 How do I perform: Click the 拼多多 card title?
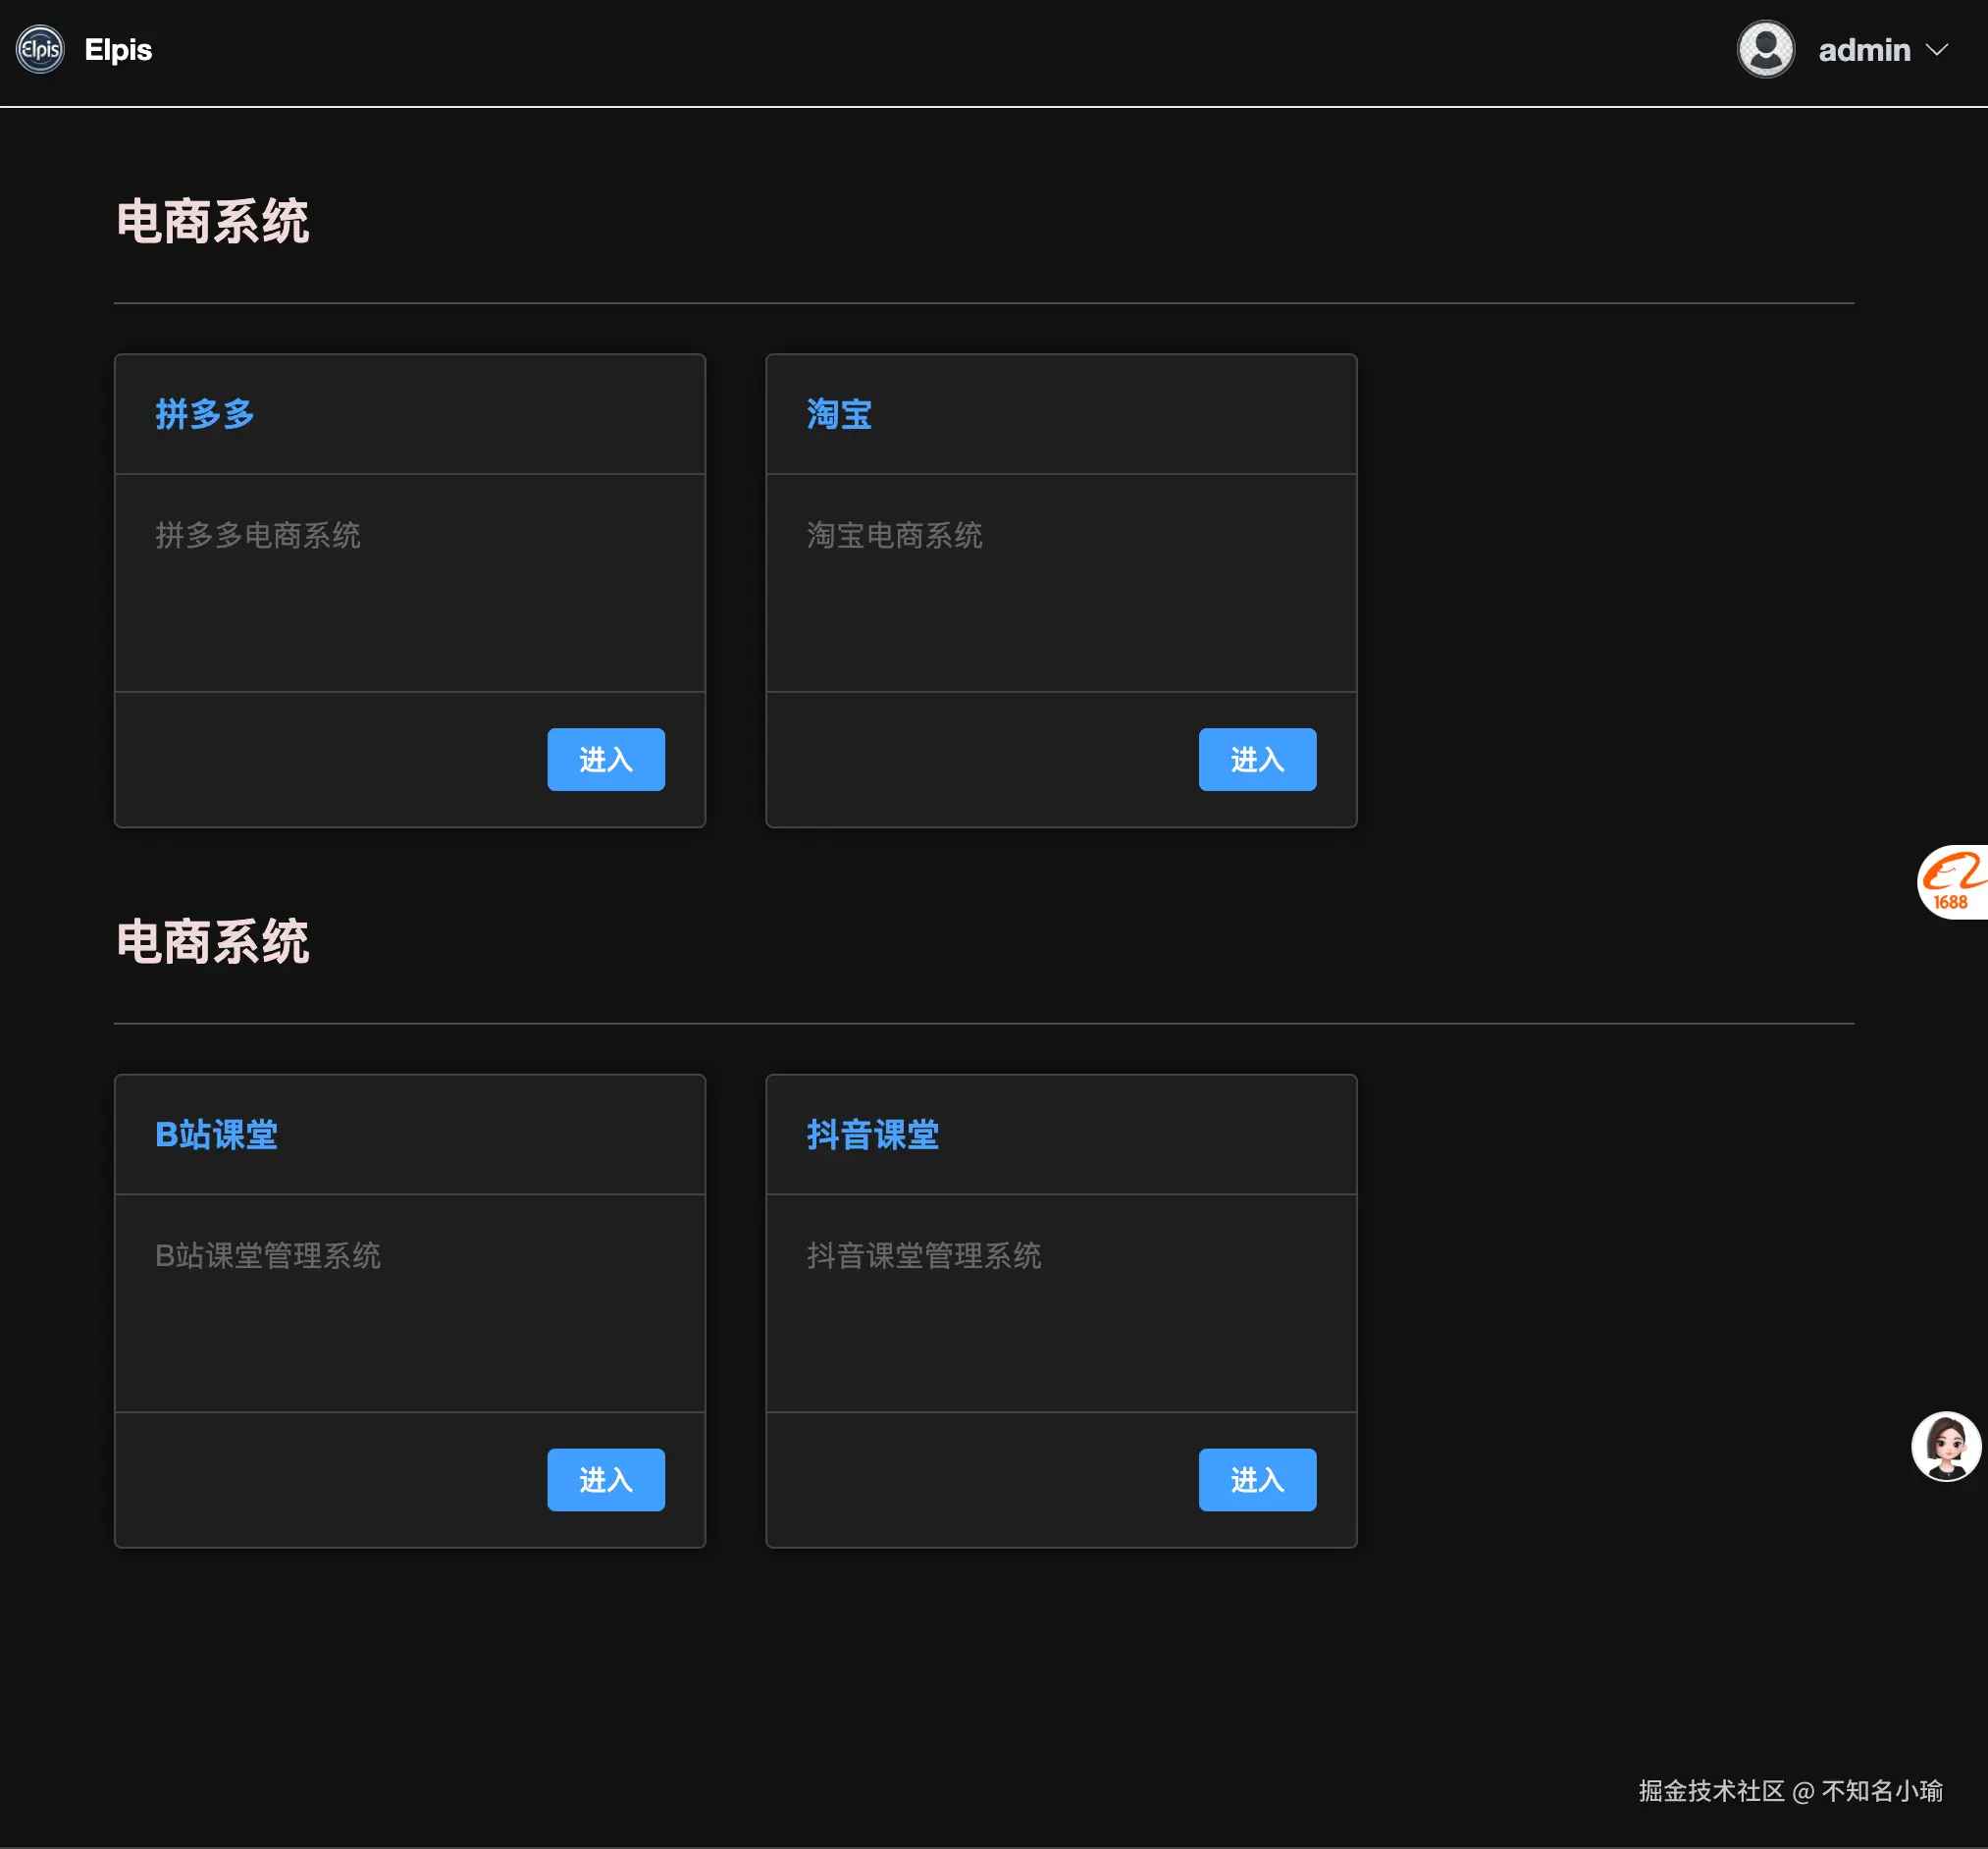pos(205,414)
